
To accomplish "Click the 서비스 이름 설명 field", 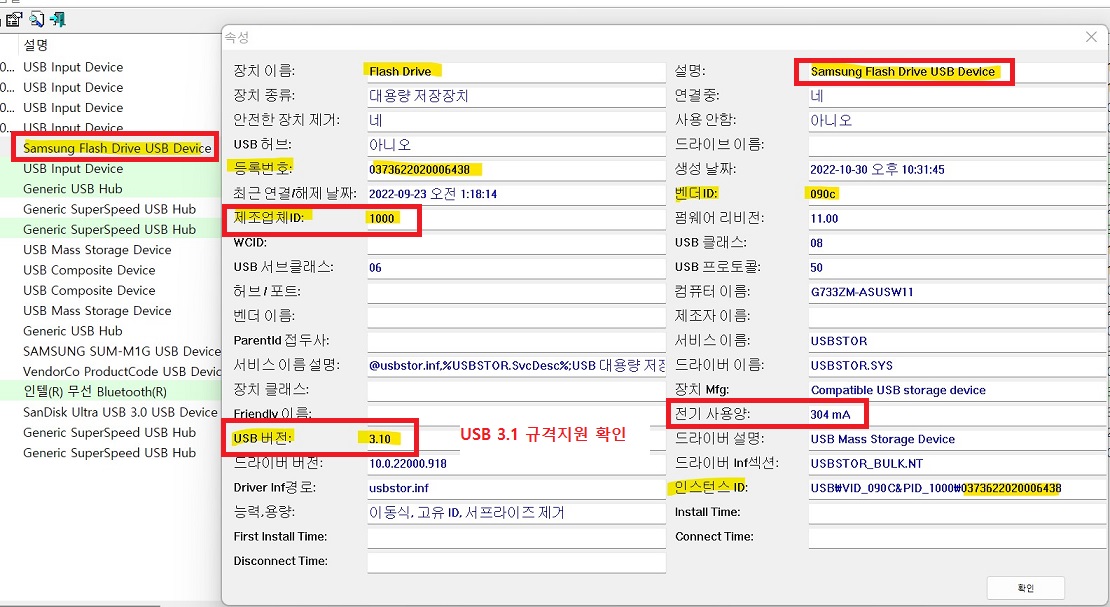I will coord(516,365).
